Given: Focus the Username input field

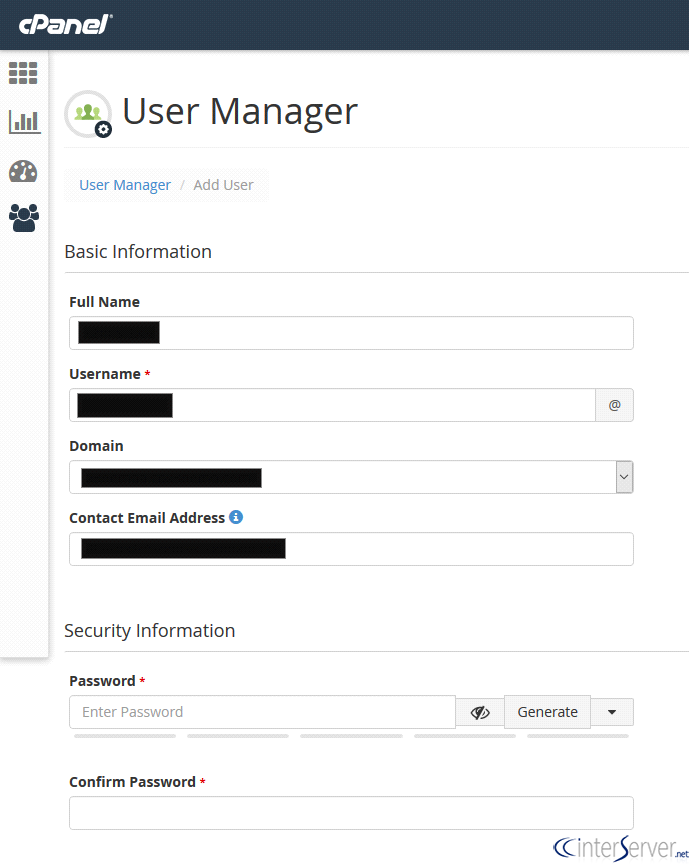Looking at the screenshot, I should [332, 405].
